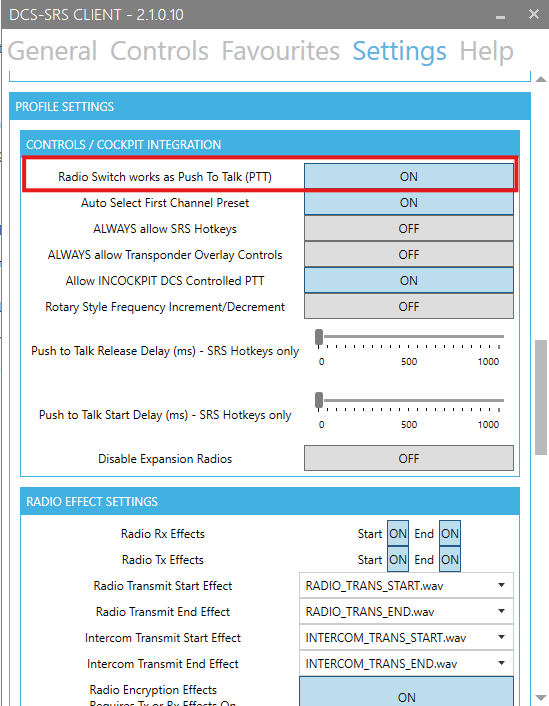Image resolution: width=549 pixels, height=706 pixels.
Task: Open Radio Transmit End Effect dropdown
Action: pos(406,611)
